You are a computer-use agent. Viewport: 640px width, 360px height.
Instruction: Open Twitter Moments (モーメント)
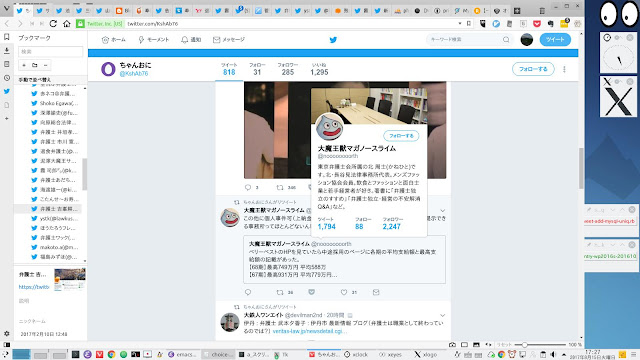pos(153,40)
